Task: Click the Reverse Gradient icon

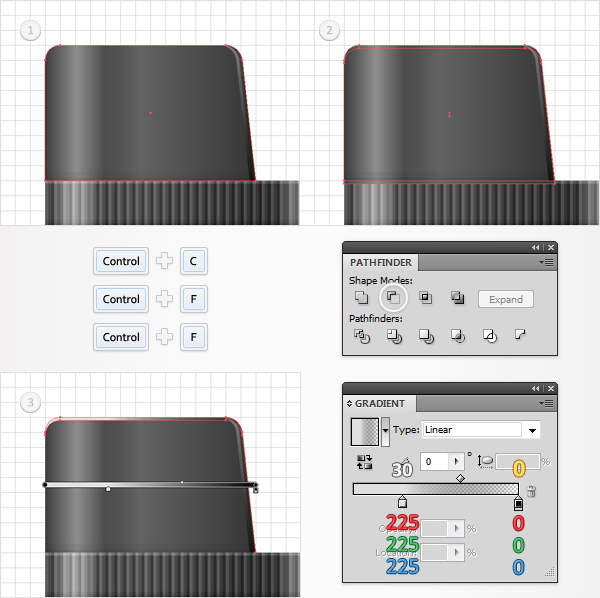Action: point(364,462)
